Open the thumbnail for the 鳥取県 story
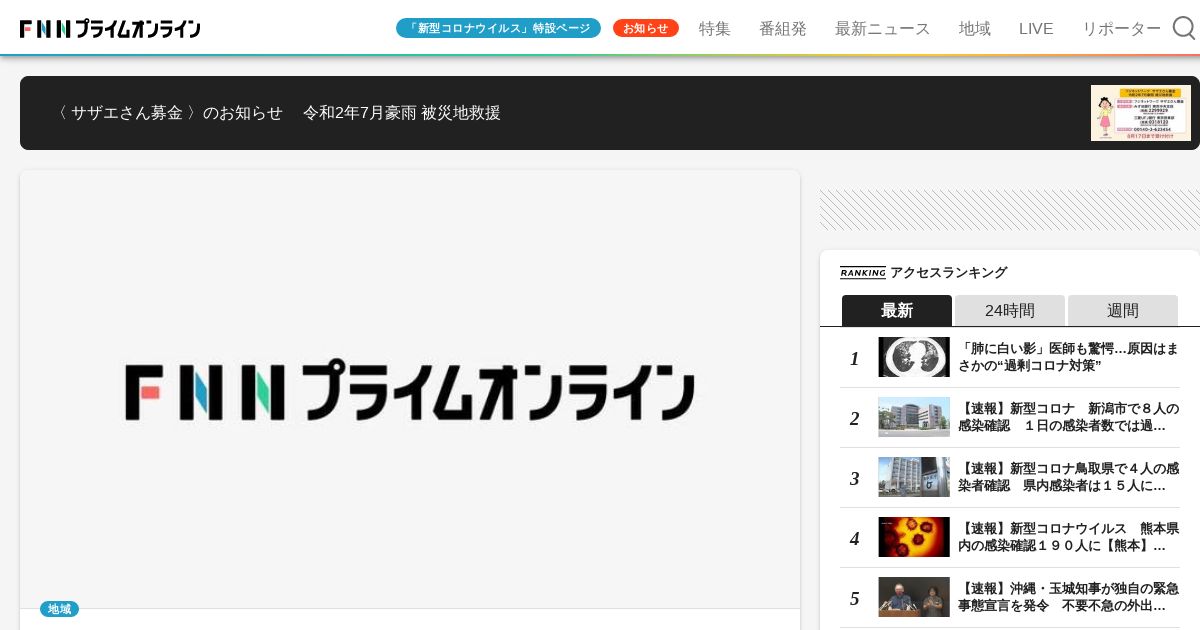Viewport: 1200px width, 630px height. pos(914,477)
